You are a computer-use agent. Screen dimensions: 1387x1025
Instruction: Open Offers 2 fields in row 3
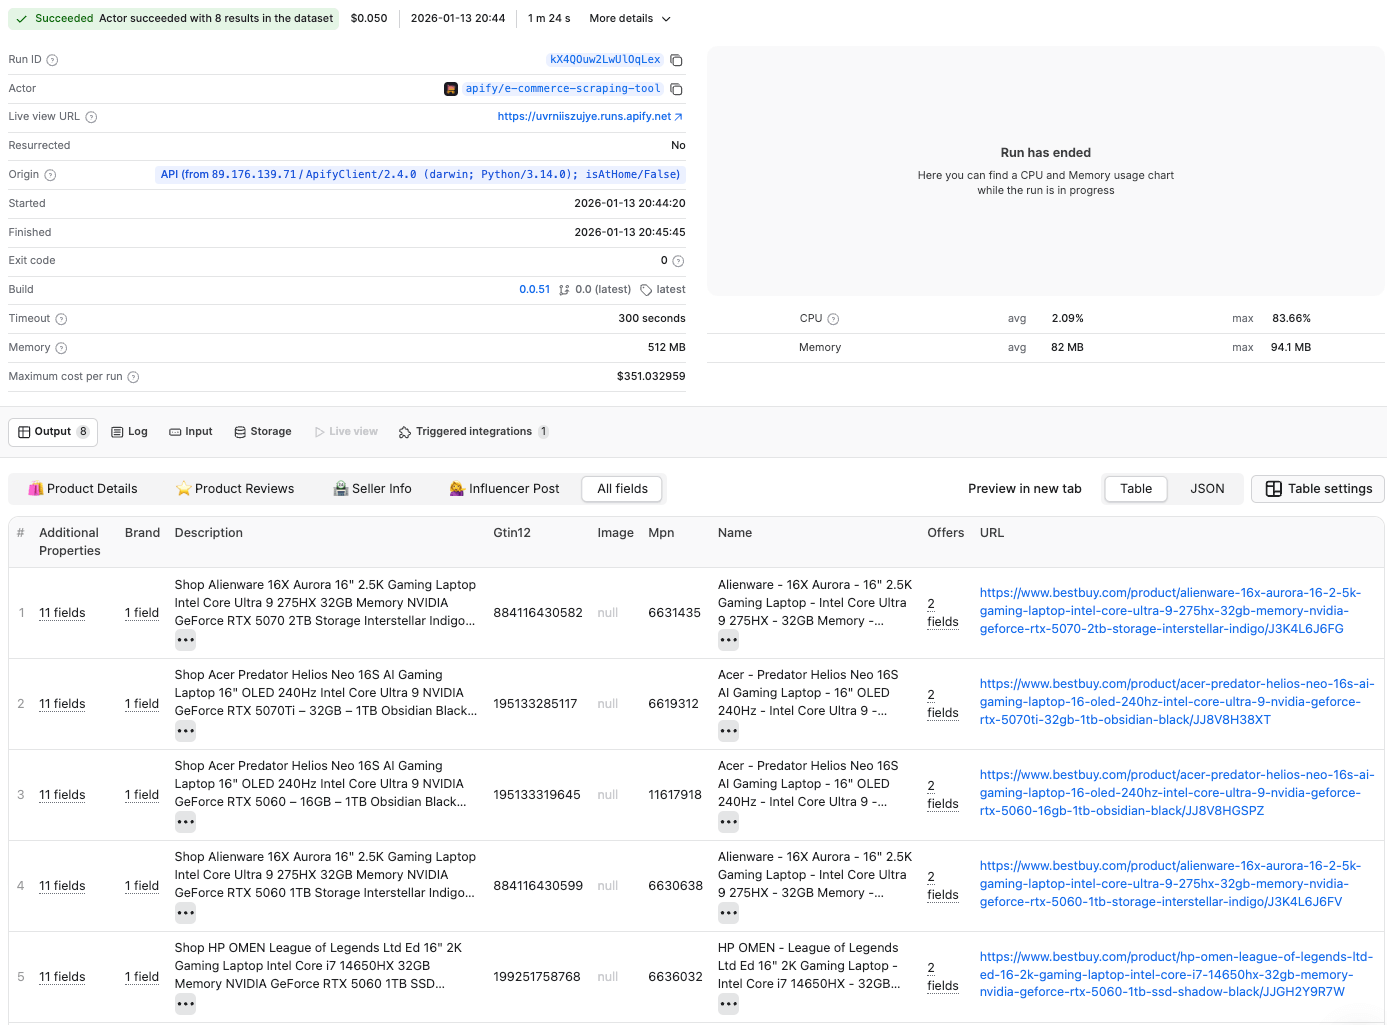coord(942,795)
